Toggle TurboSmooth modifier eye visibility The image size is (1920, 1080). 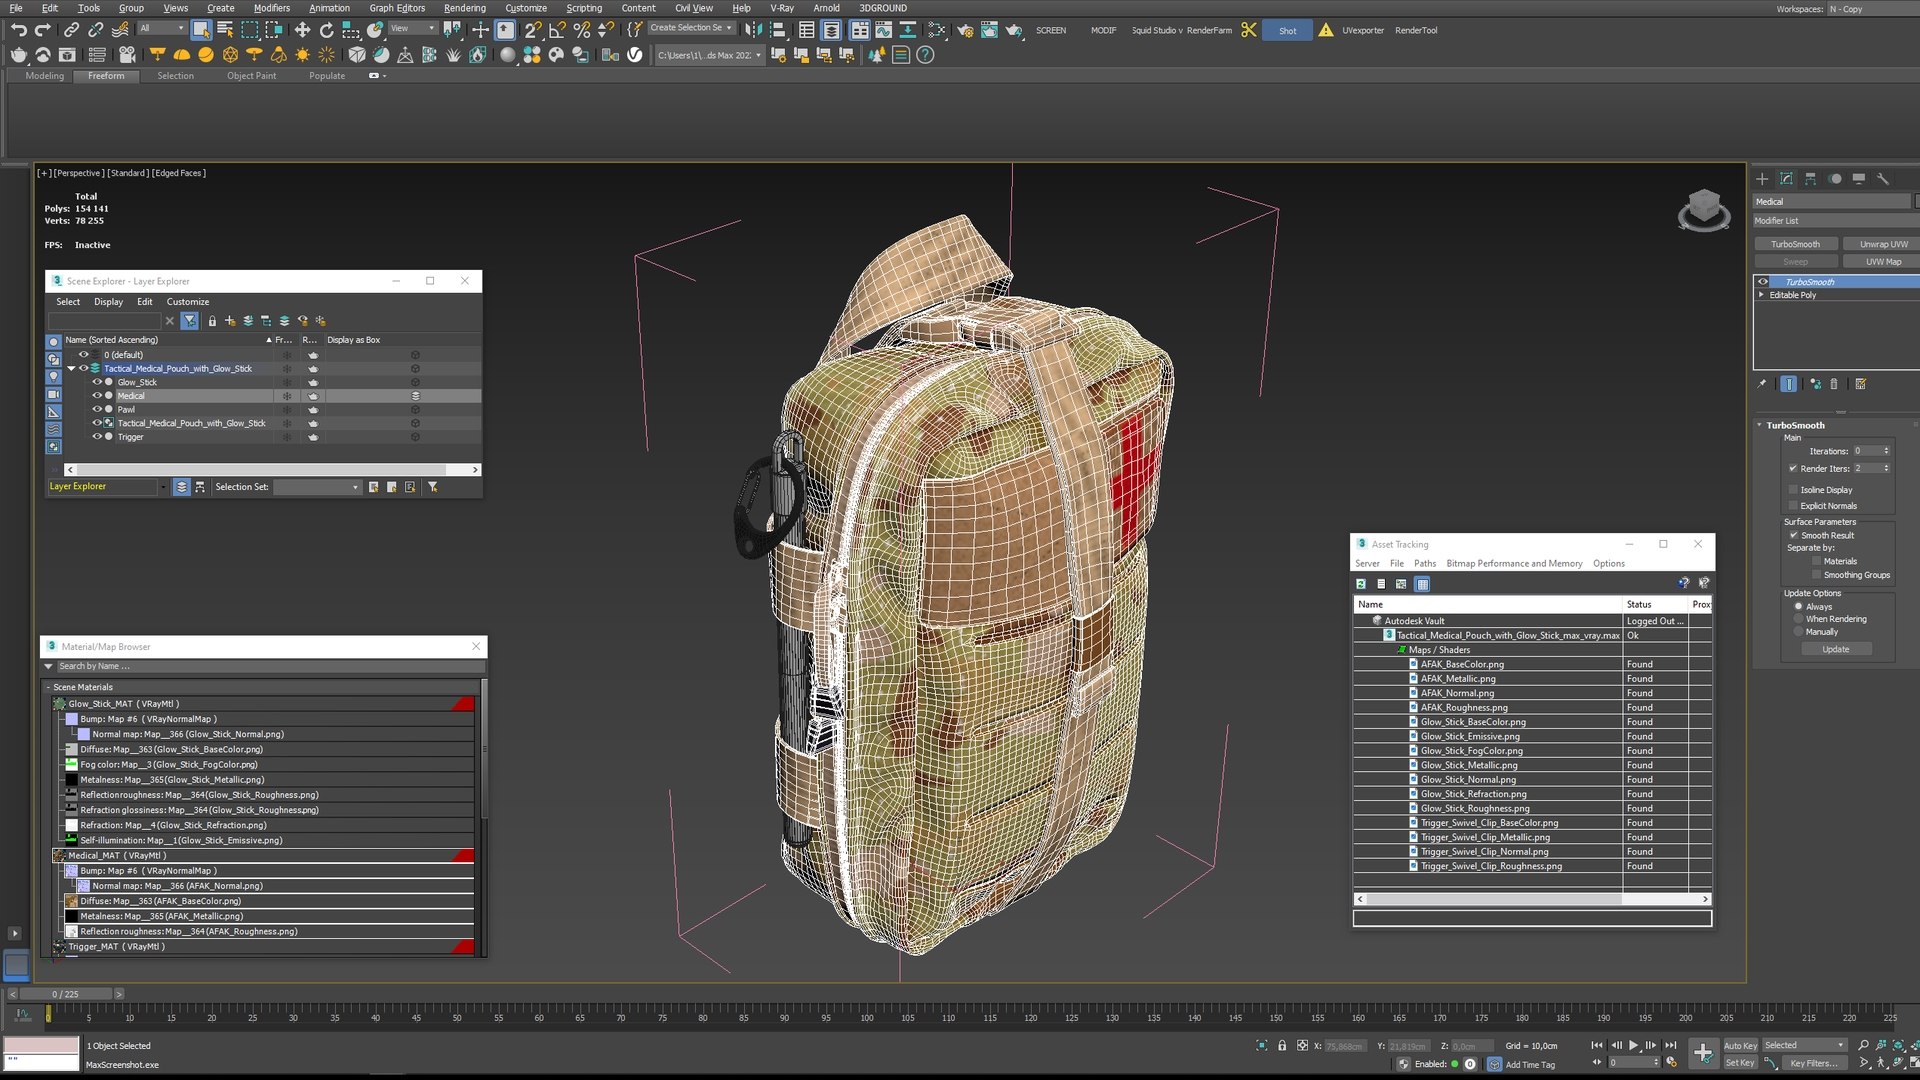click(1763, 282)
